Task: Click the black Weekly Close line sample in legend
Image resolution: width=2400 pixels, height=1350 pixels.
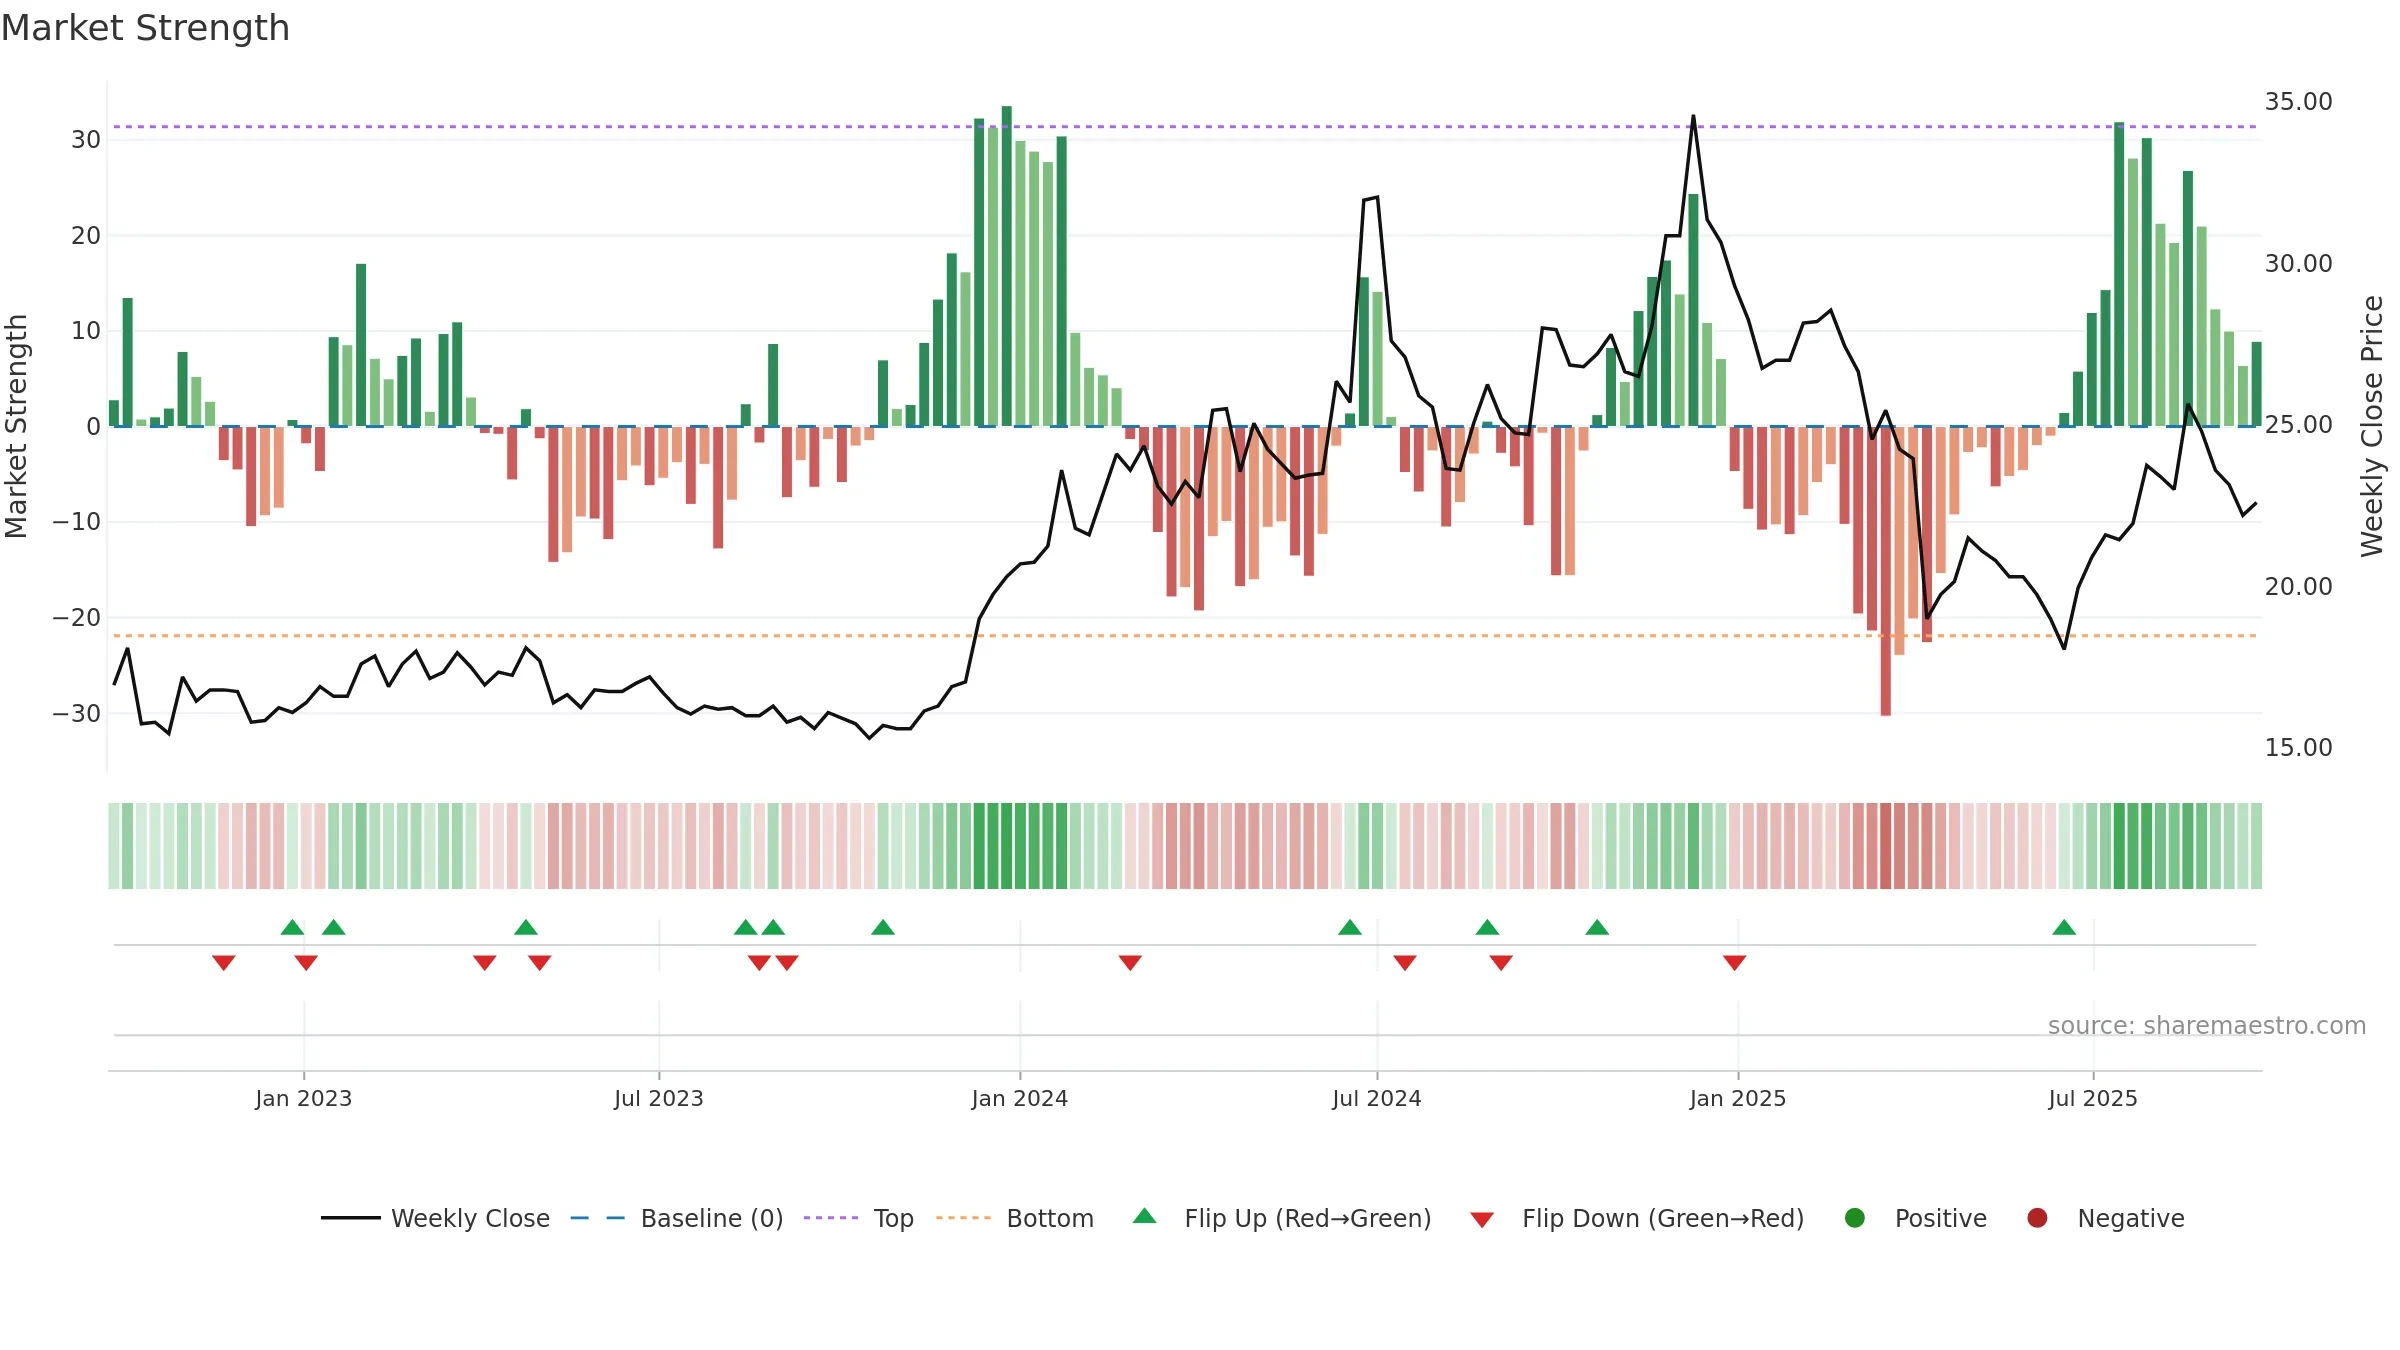Action: 351,1218
